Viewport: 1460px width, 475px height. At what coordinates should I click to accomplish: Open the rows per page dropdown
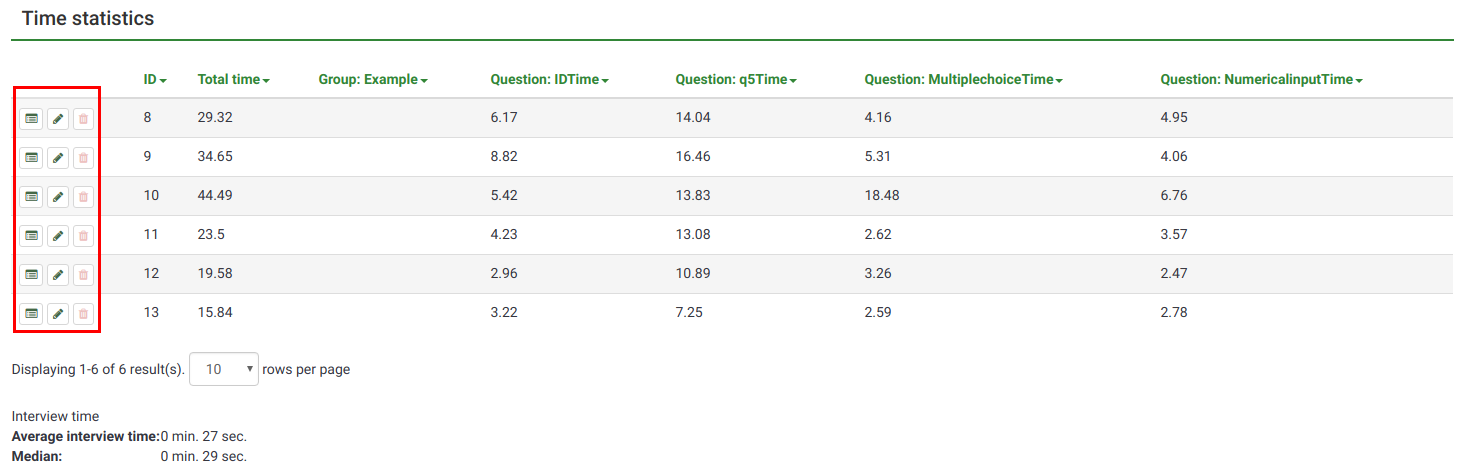[224, 369]
